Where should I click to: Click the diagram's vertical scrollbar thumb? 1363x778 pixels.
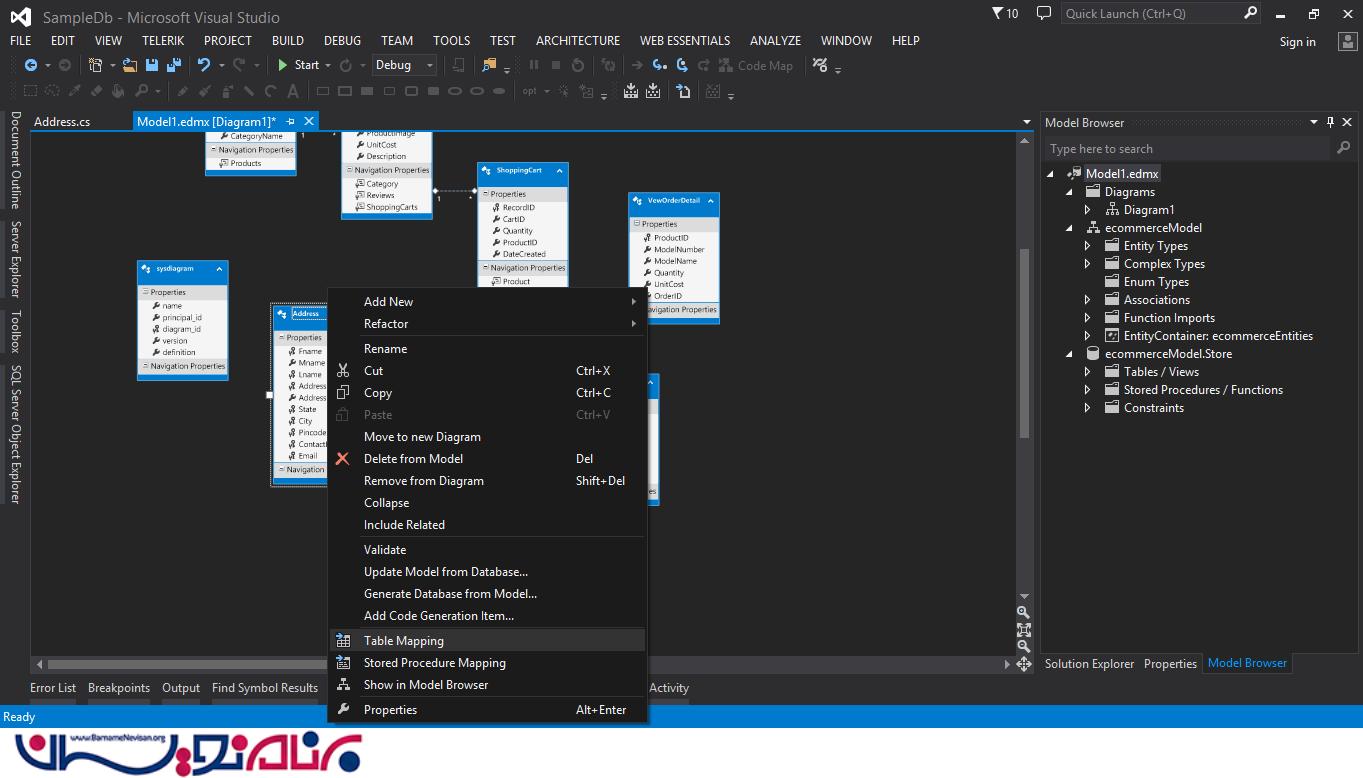tap(1023, 340)
